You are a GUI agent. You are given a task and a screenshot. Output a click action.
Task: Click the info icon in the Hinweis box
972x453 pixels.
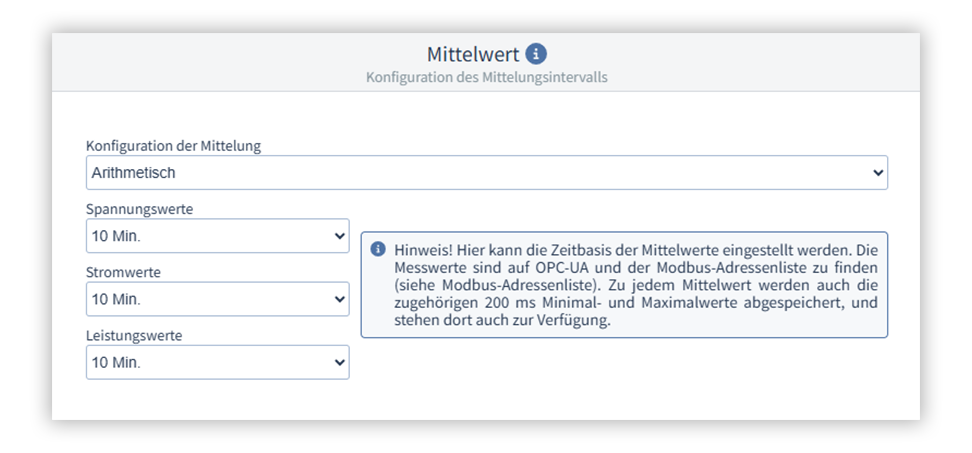(x=378, y=249)
